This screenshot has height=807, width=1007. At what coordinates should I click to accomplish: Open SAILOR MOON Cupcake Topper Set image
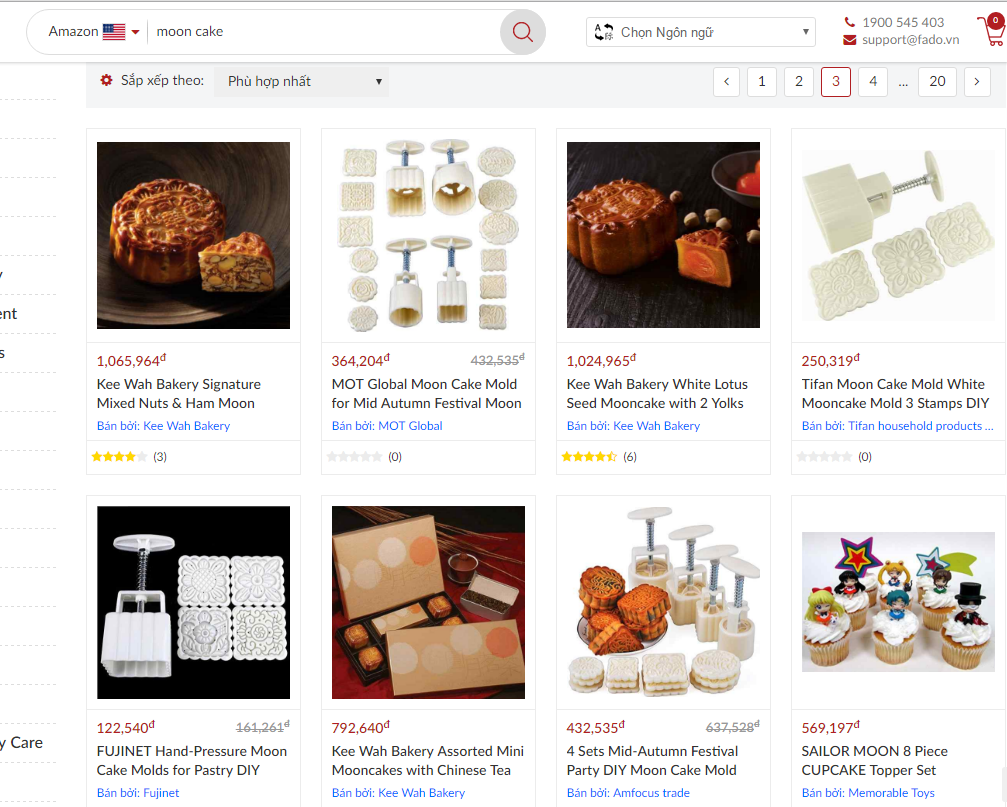point(898,602)
